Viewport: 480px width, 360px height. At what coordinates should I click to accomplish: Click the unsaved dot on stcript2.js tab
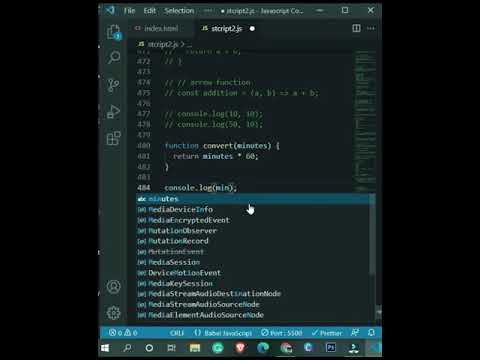pyautogui.click(x=252, y=29)
